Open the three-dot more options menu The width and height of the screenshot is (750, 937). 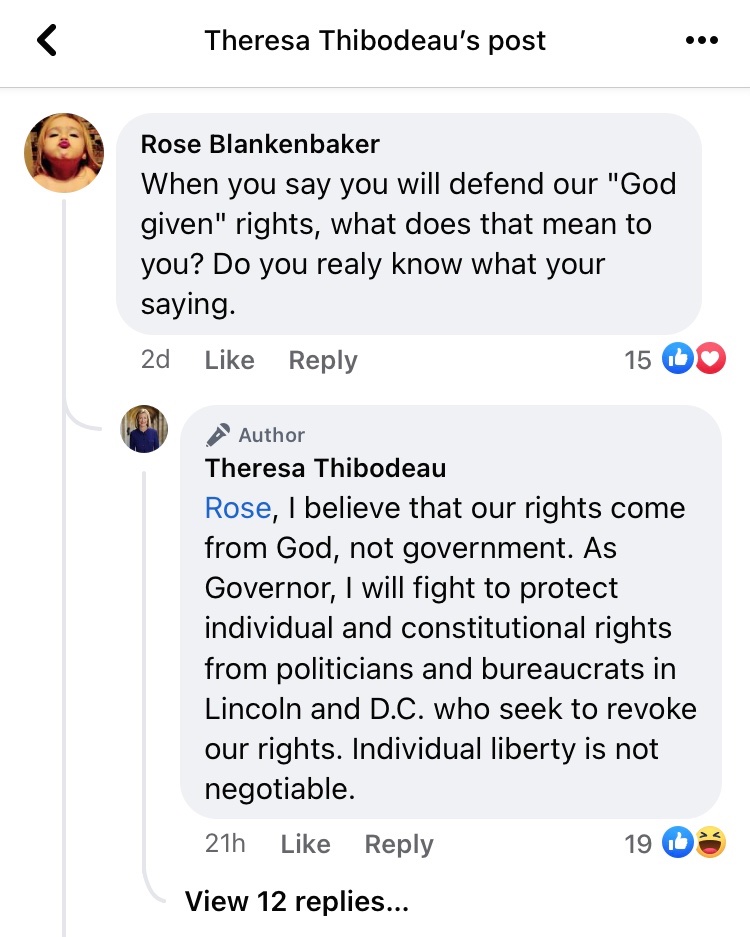701,41
